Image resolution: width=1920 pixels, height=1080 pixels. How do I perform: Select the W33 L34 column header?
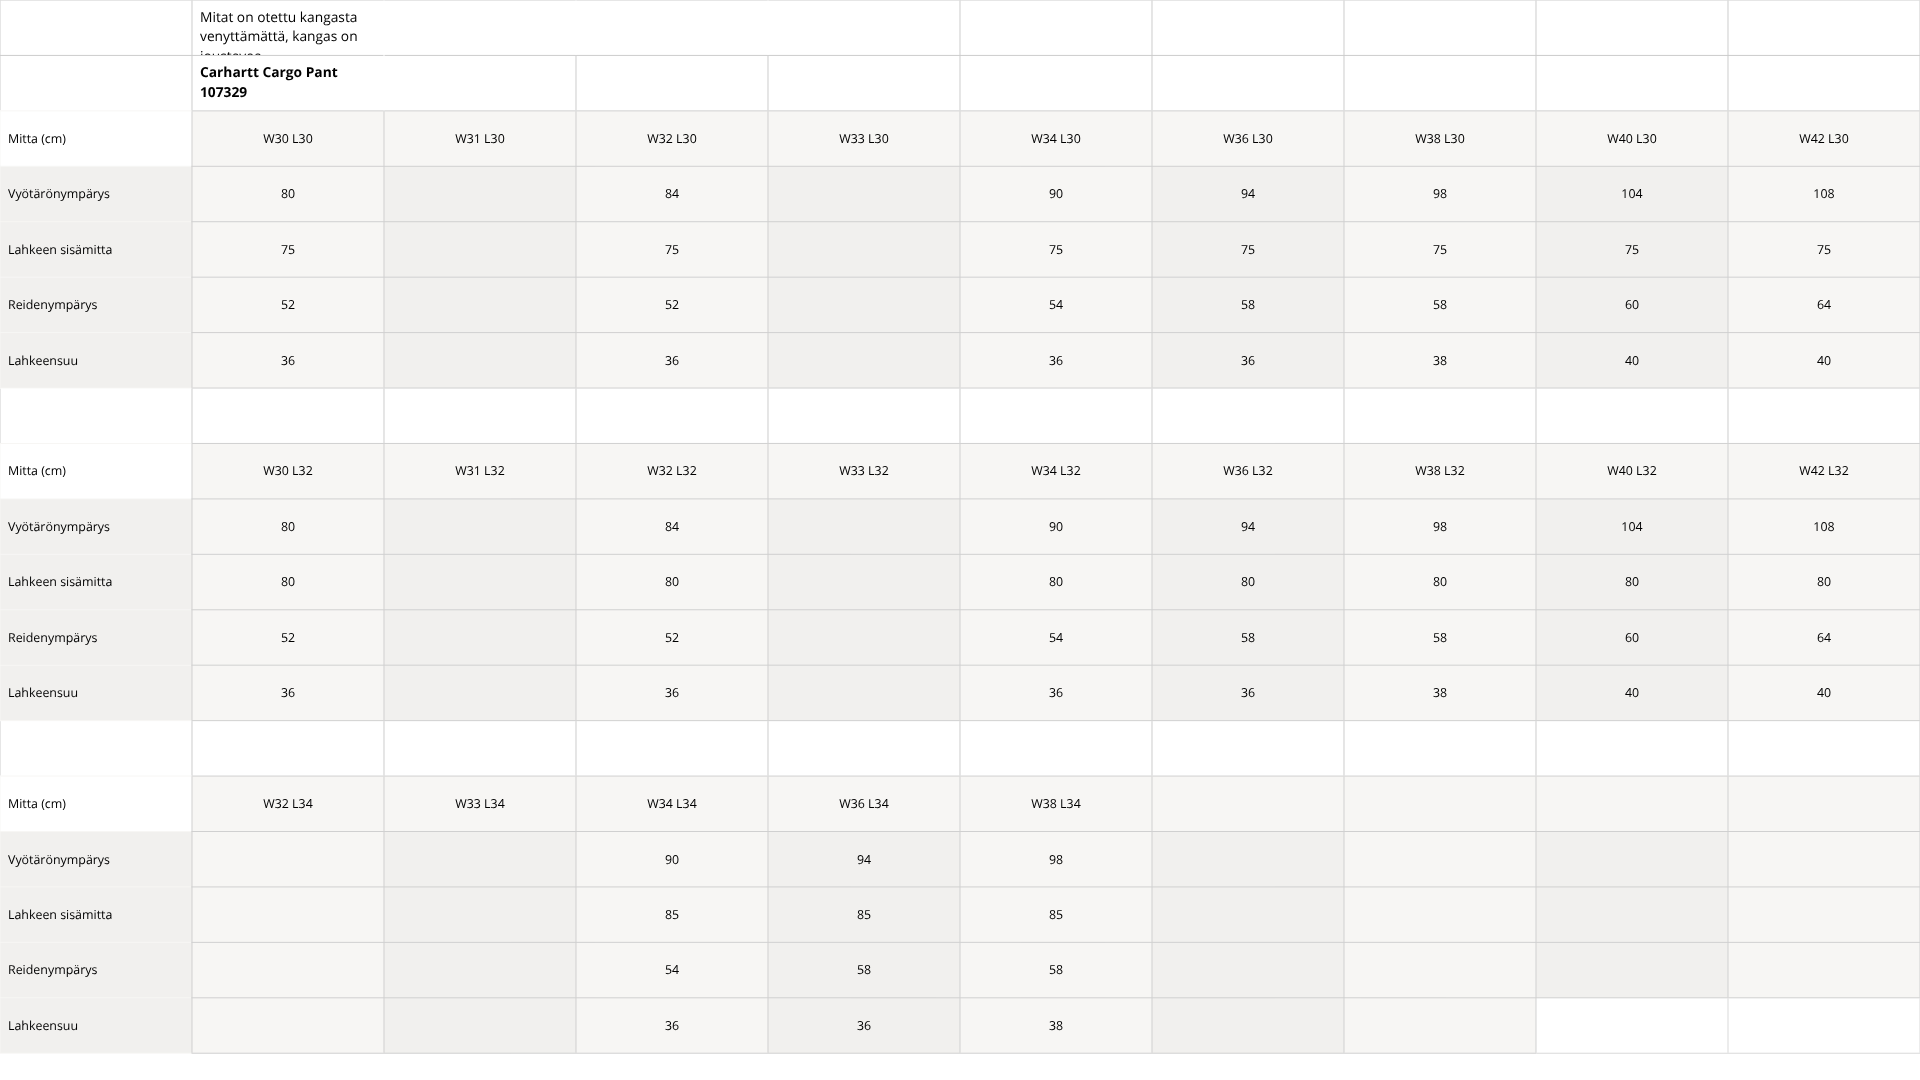[x=480, y=804]
